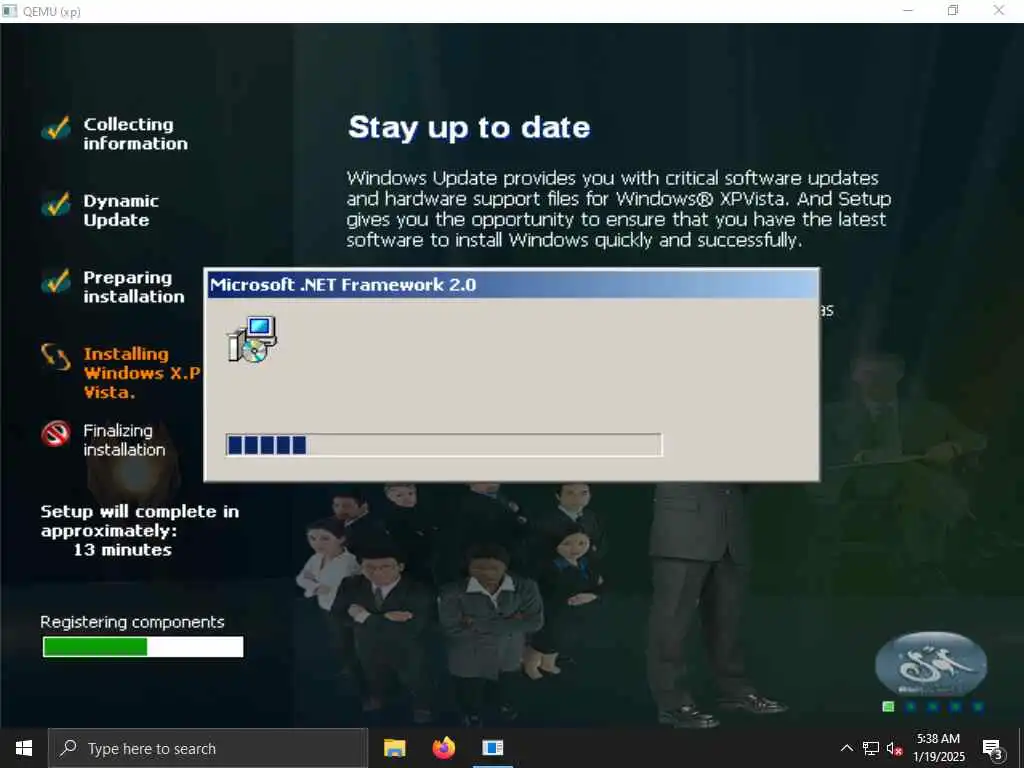Click the muted volume tray icon

point(894,748)
